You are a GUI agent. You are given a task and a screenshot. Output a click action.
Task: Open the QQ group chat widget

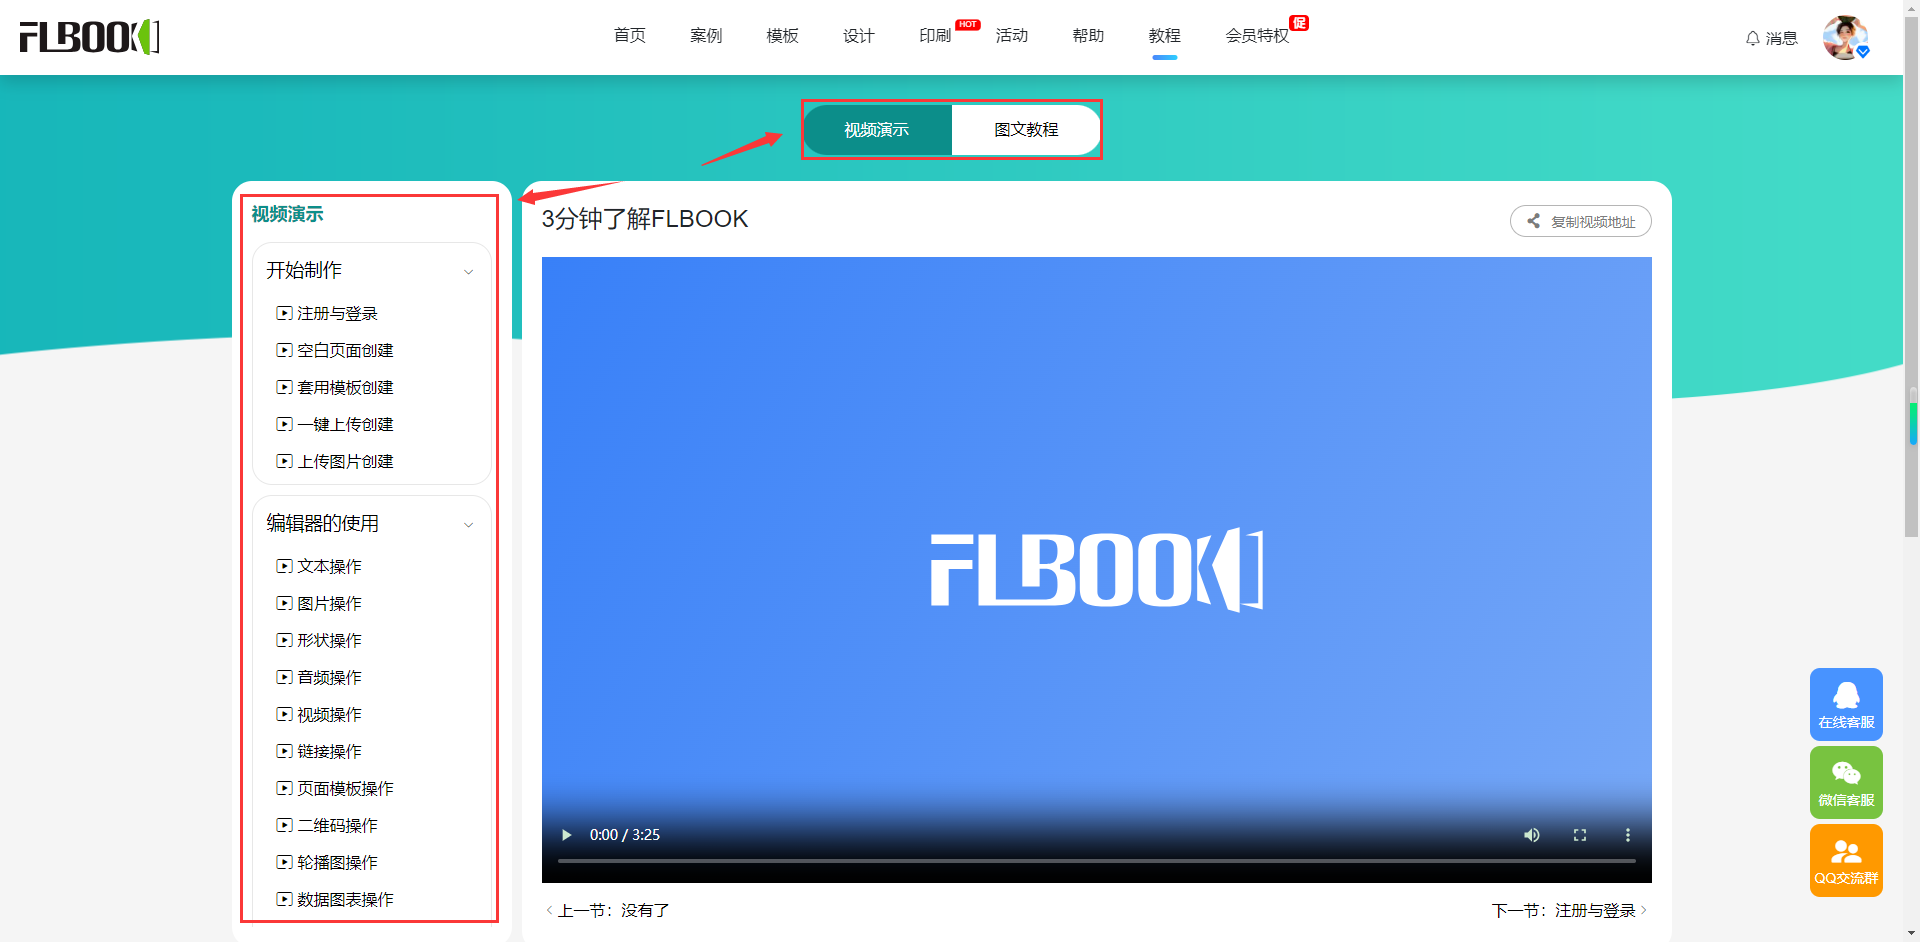(1845, 860)
